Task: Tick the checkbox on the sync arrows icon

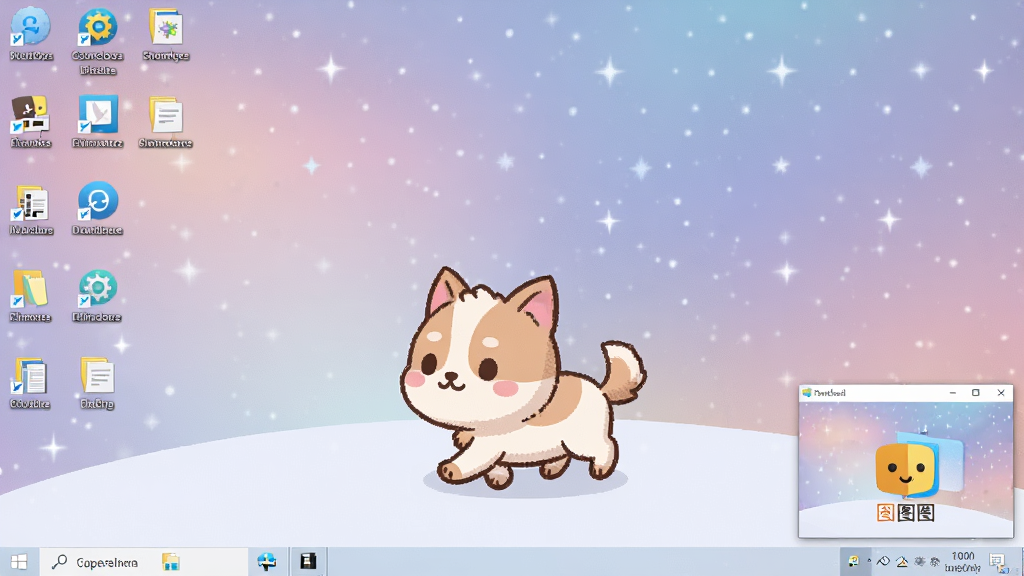Action: point(84,214)
